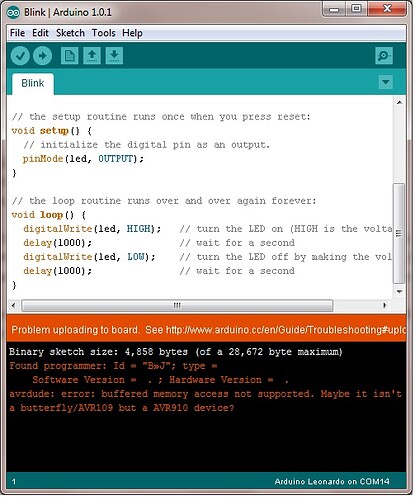
Task: Click 'Software Version' console line
Action: [x=160, y=380]
